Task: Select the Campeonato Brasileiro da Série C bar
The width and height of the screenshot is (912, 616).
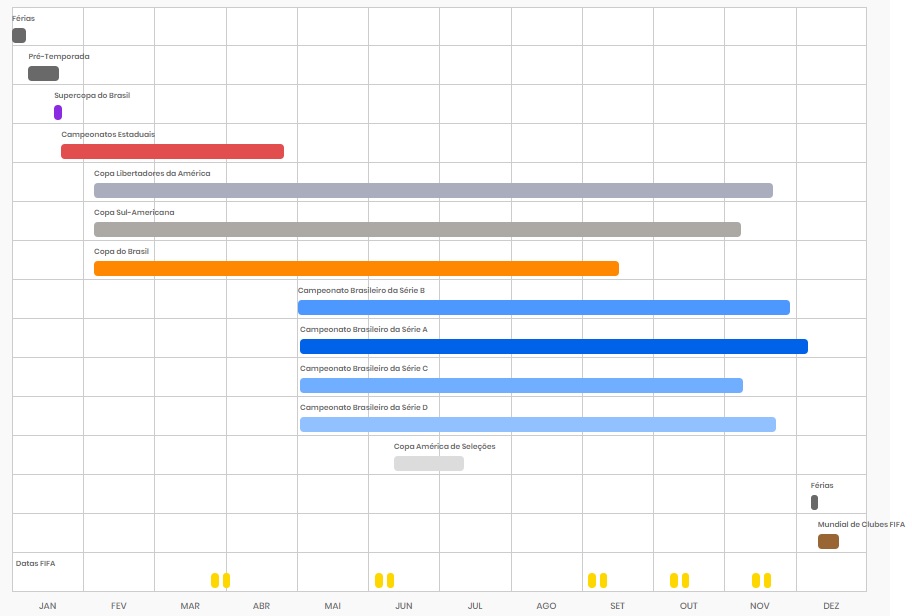Action: tap(521, 386)
